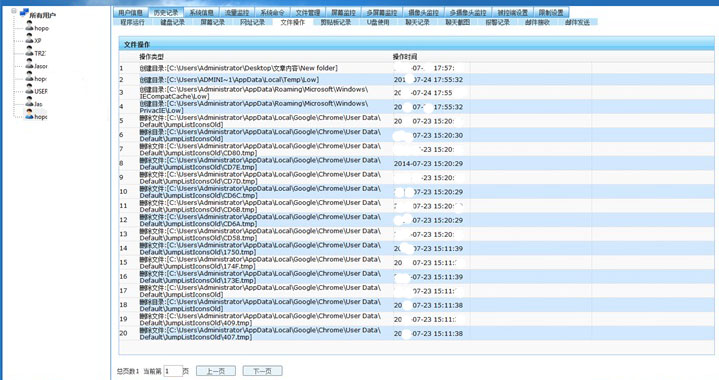
Task: Click row number 5 in the list
Action: (122, 121)
